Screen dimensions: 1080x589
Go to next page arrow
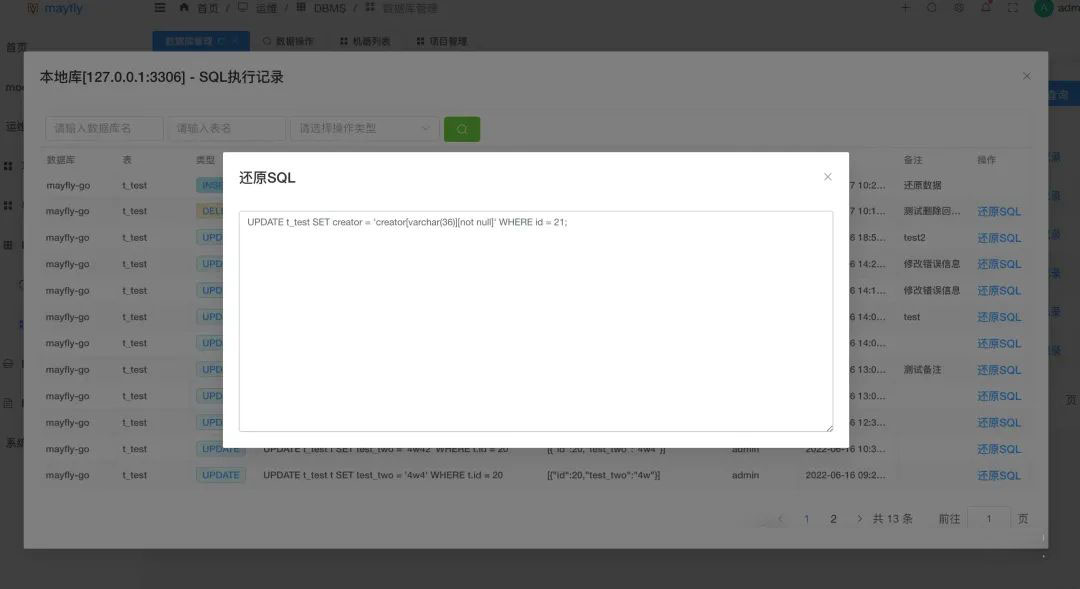(859, 519)
